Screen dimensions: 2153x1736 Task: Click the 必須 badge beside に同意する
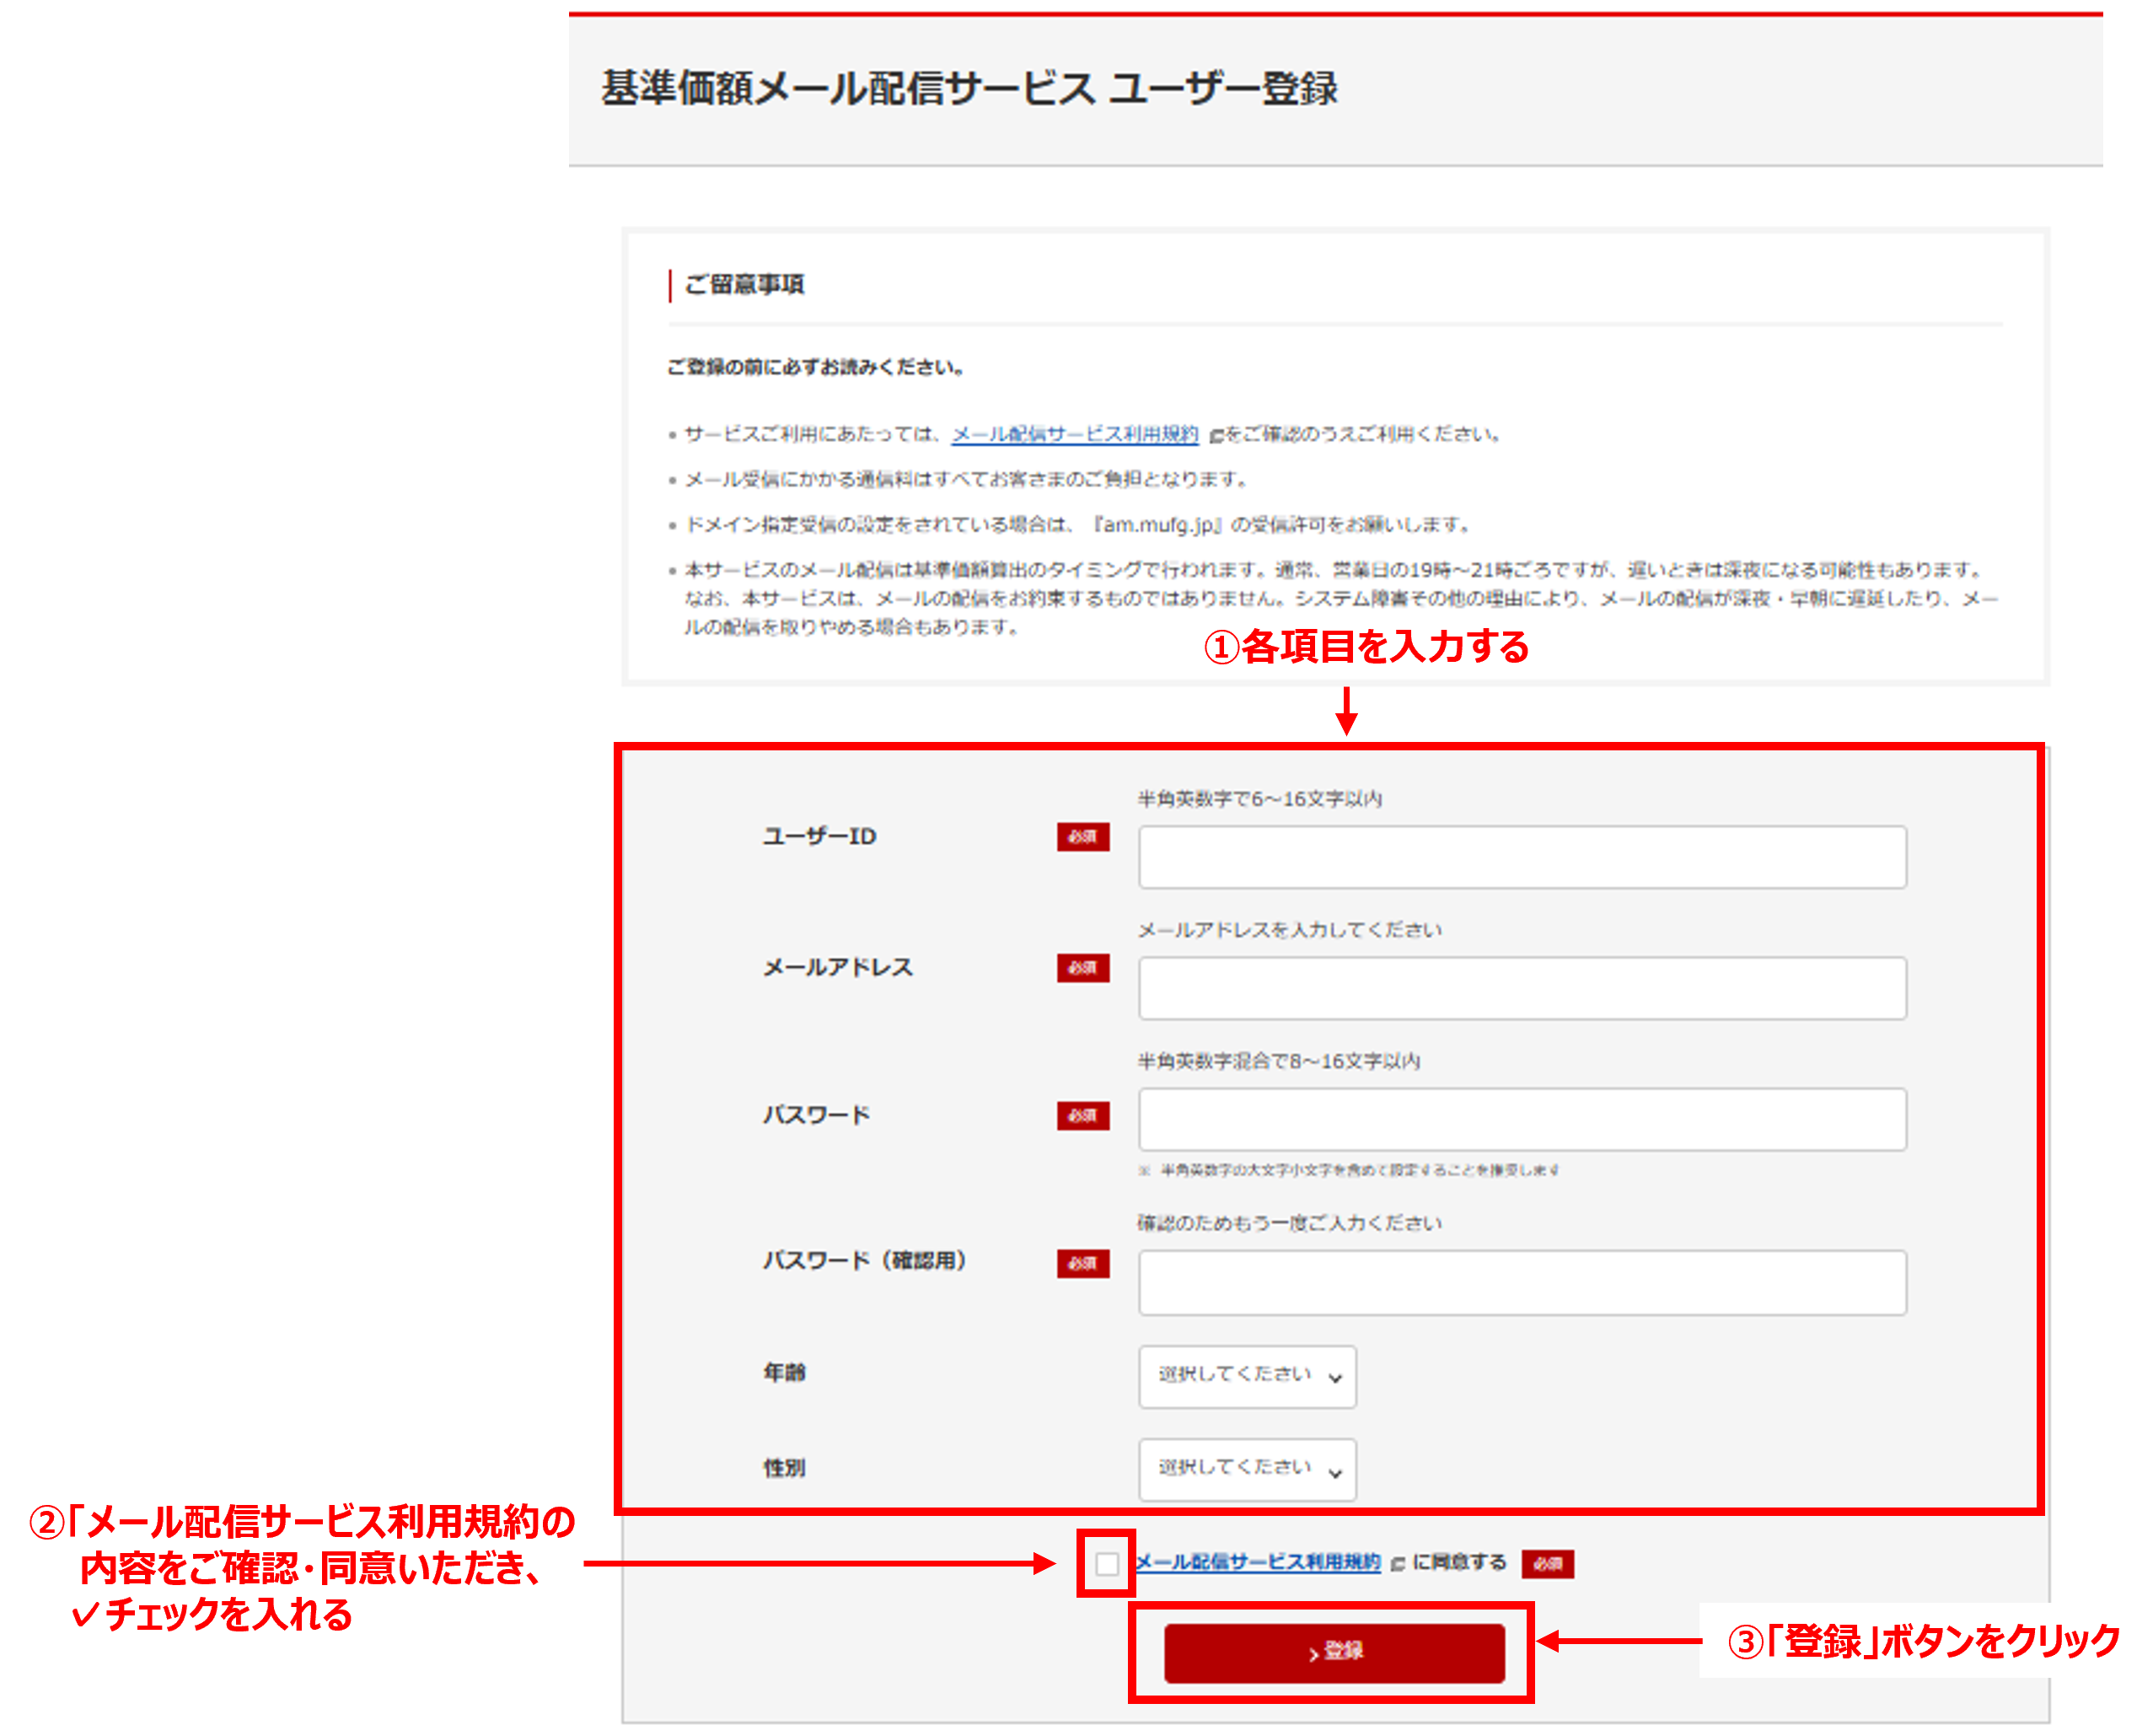(1547, 1564)
